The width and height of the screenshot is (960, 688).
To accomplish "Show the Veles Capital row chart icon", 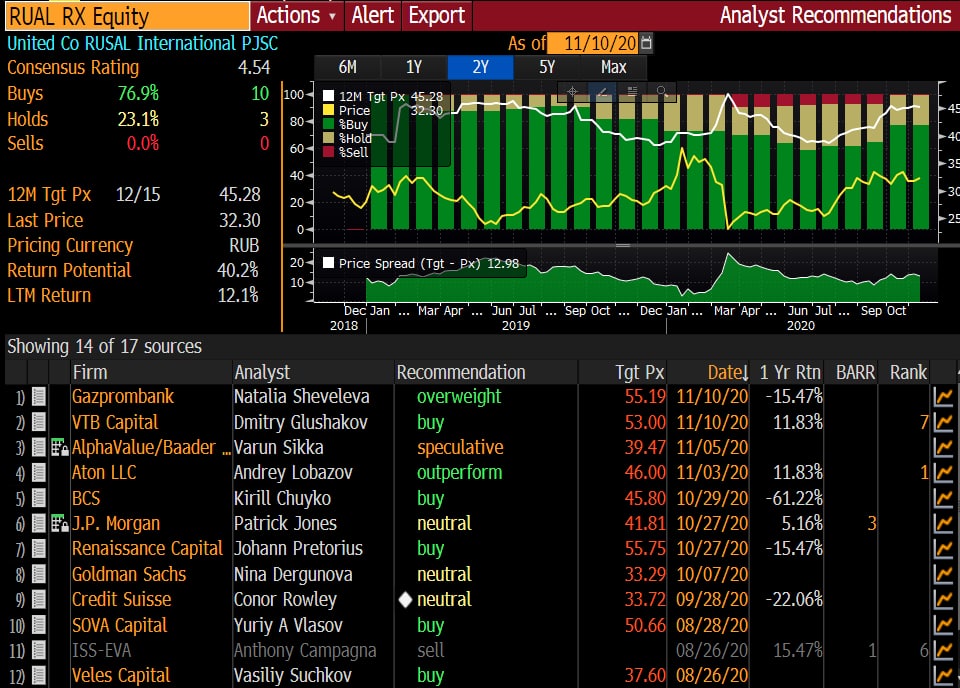I will (943, 675).
